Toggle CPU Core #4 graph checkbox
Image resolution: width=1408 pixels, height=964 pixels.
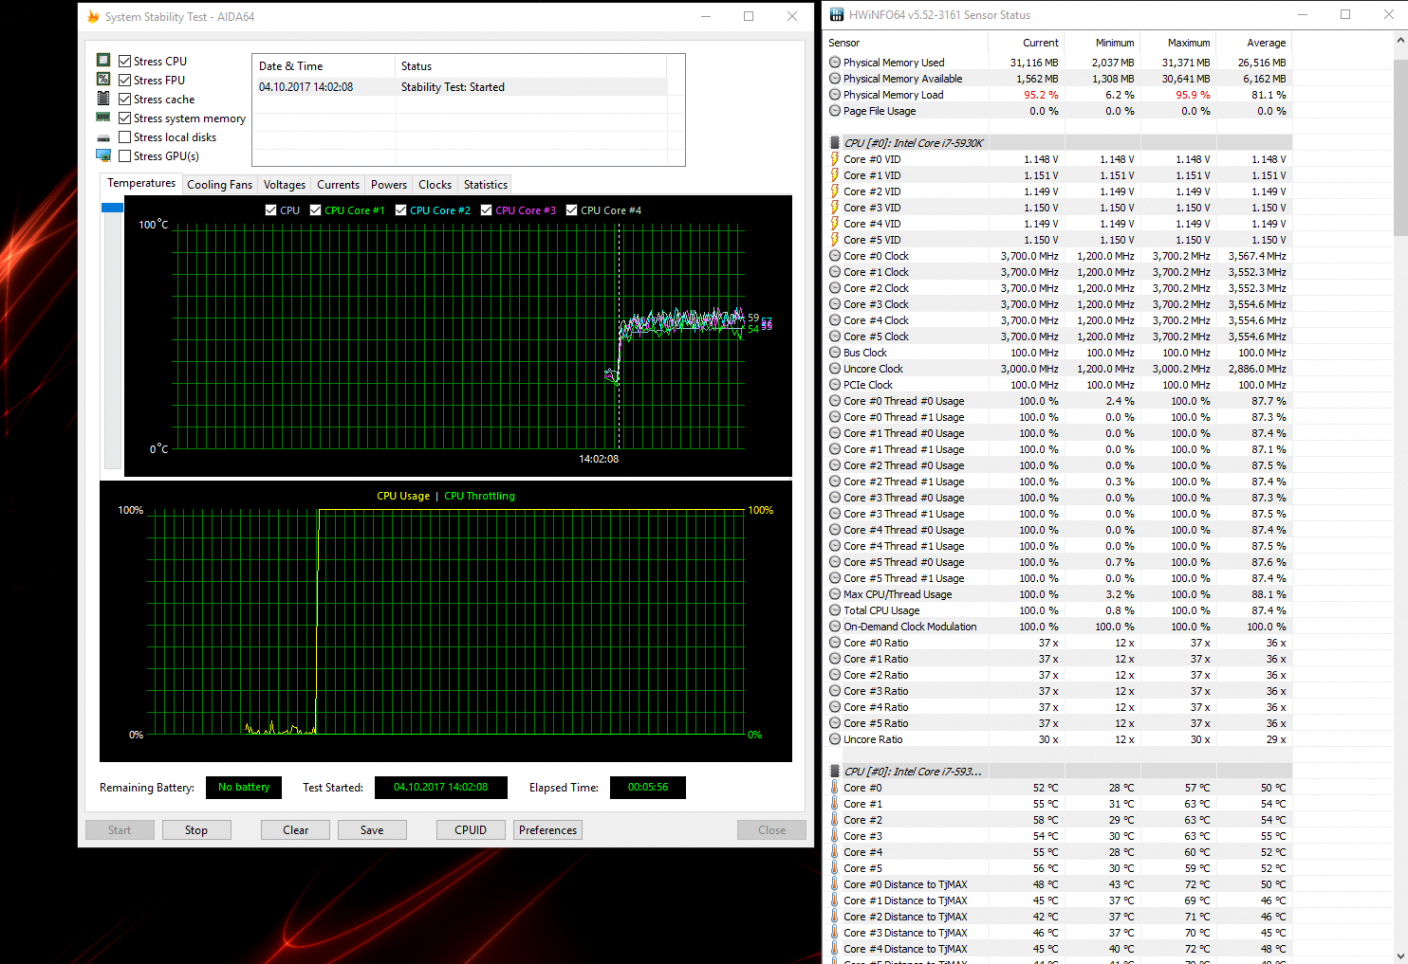pos(572,210)
